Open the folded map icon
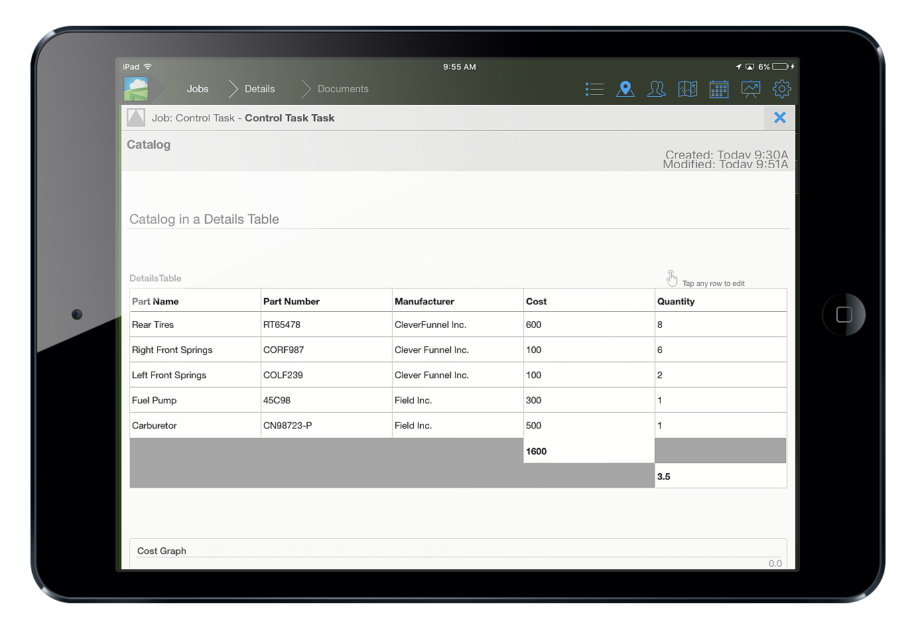This screenshot has width=920, height=633. (x=688, y=89)
